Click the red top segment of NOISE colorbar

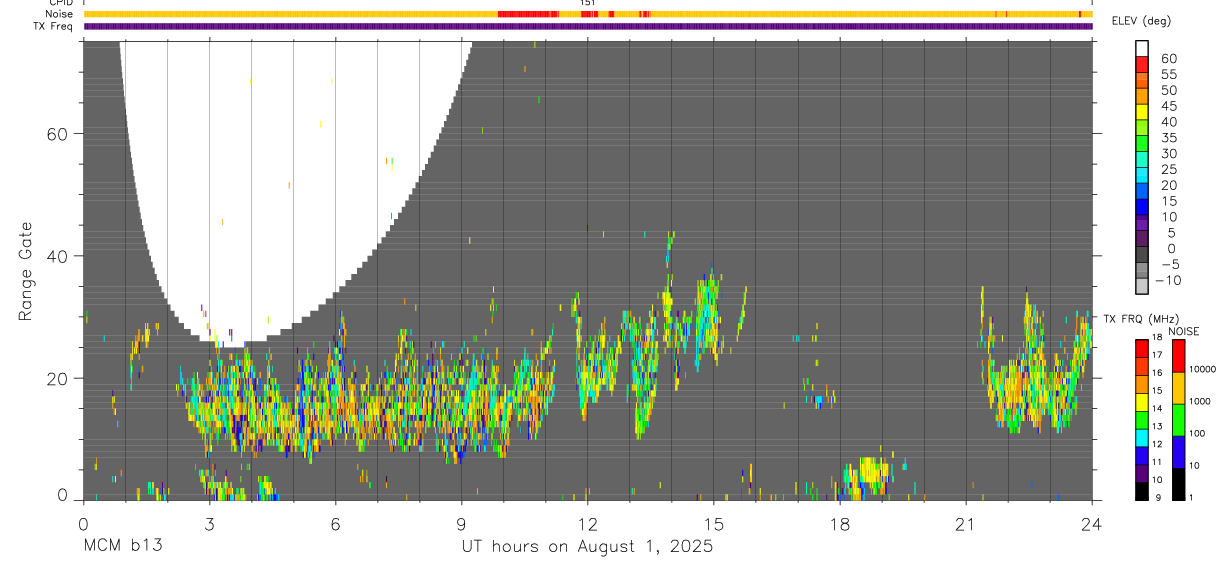1179,356
